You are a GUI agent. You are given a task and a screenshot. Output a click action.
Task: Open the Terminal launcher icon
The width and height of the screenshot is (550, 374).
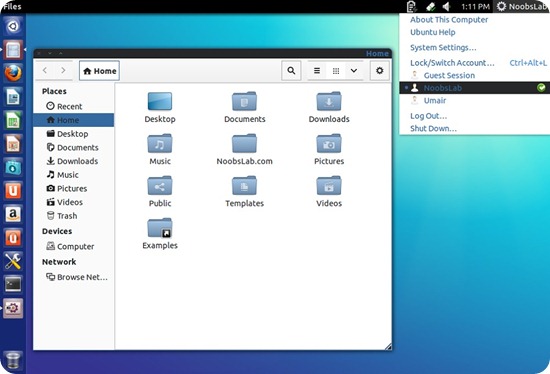click(13, 285)
